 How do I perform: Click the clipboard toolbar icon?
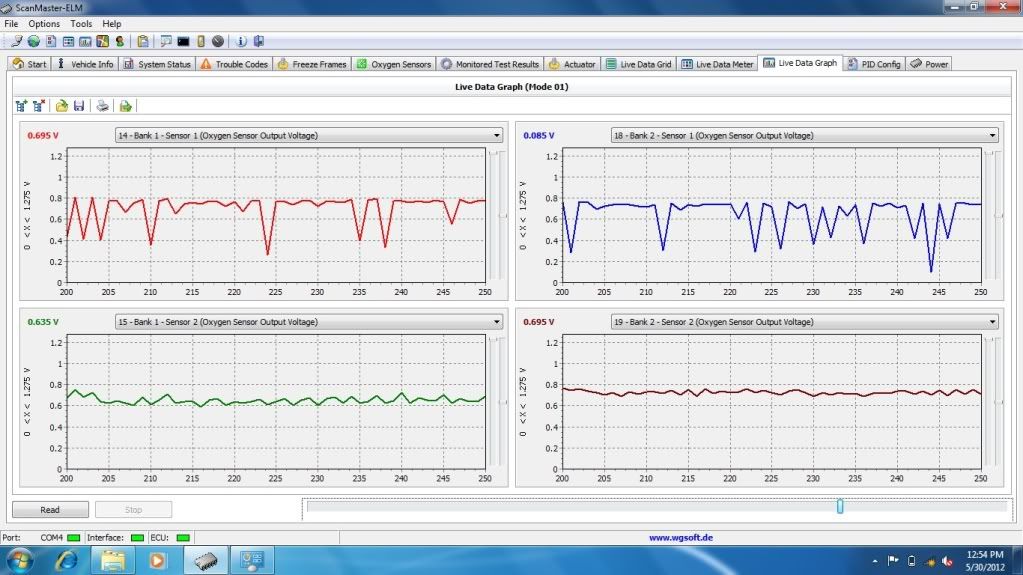pyautogui.click(x=143, y=41)
